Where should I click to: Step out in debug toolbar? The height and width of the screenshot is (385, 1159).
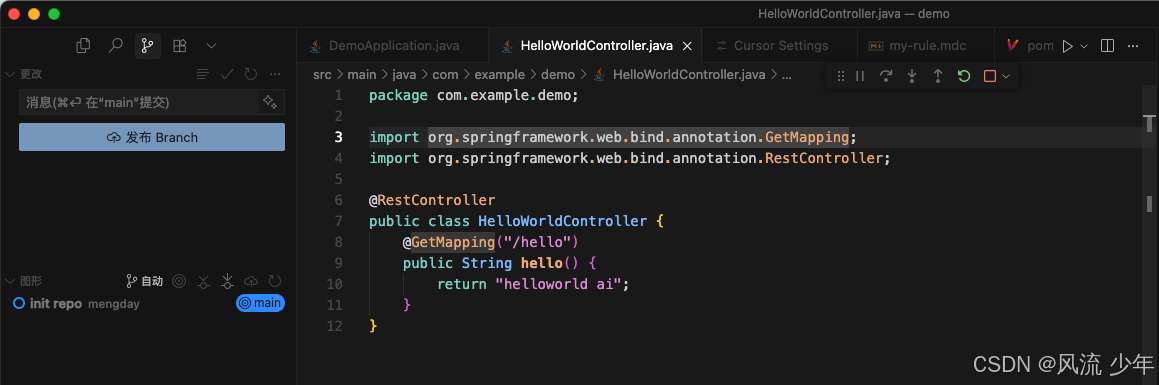pos(938,75)
